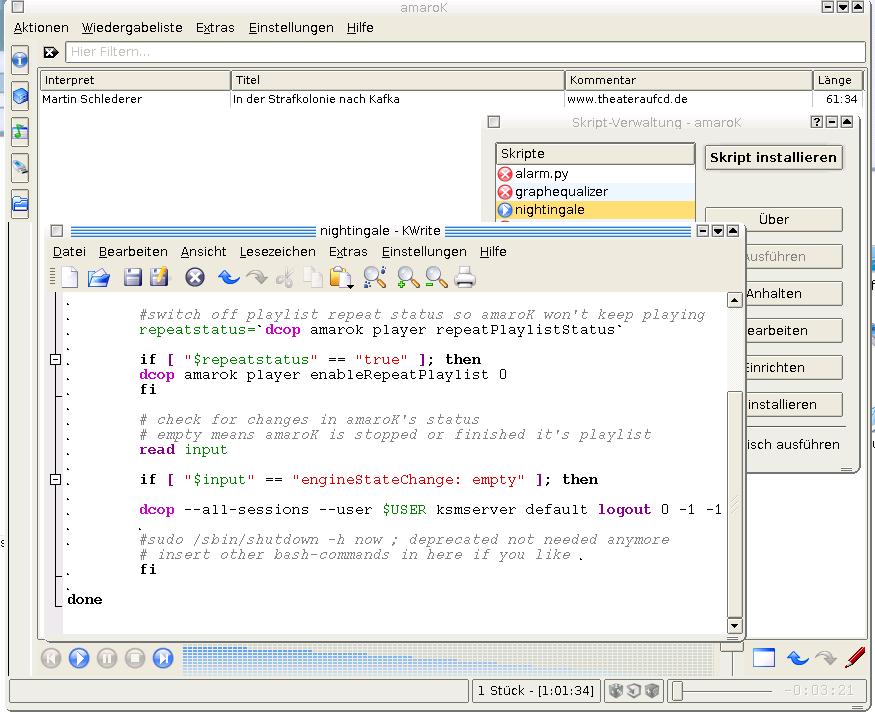875x713 pixels.
Task: Zoom in on the KWrite text
Action: coord(408,277)
